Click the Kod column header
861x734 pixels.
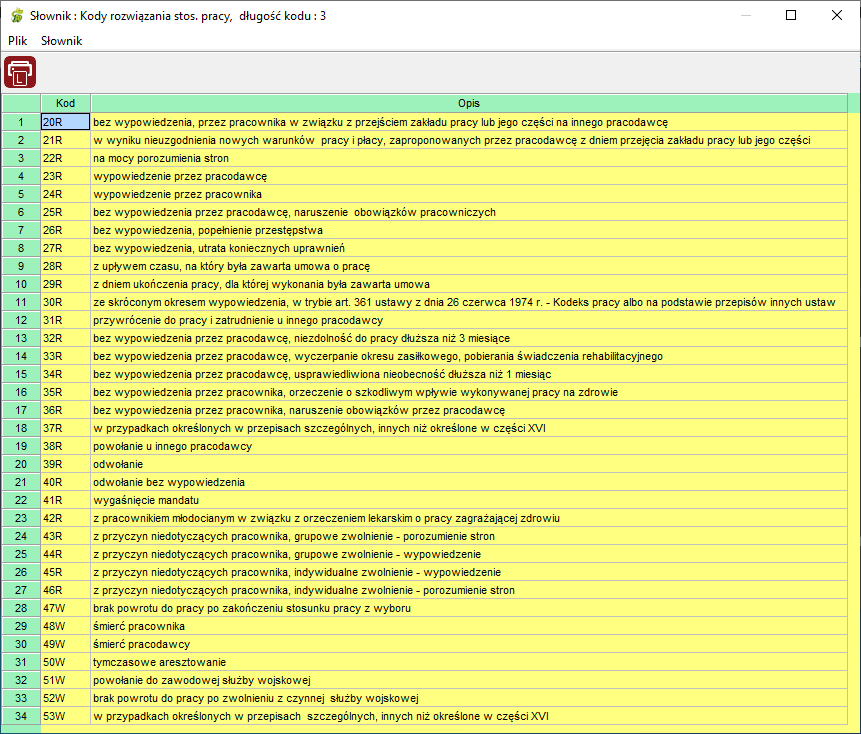tap(65, 103)
